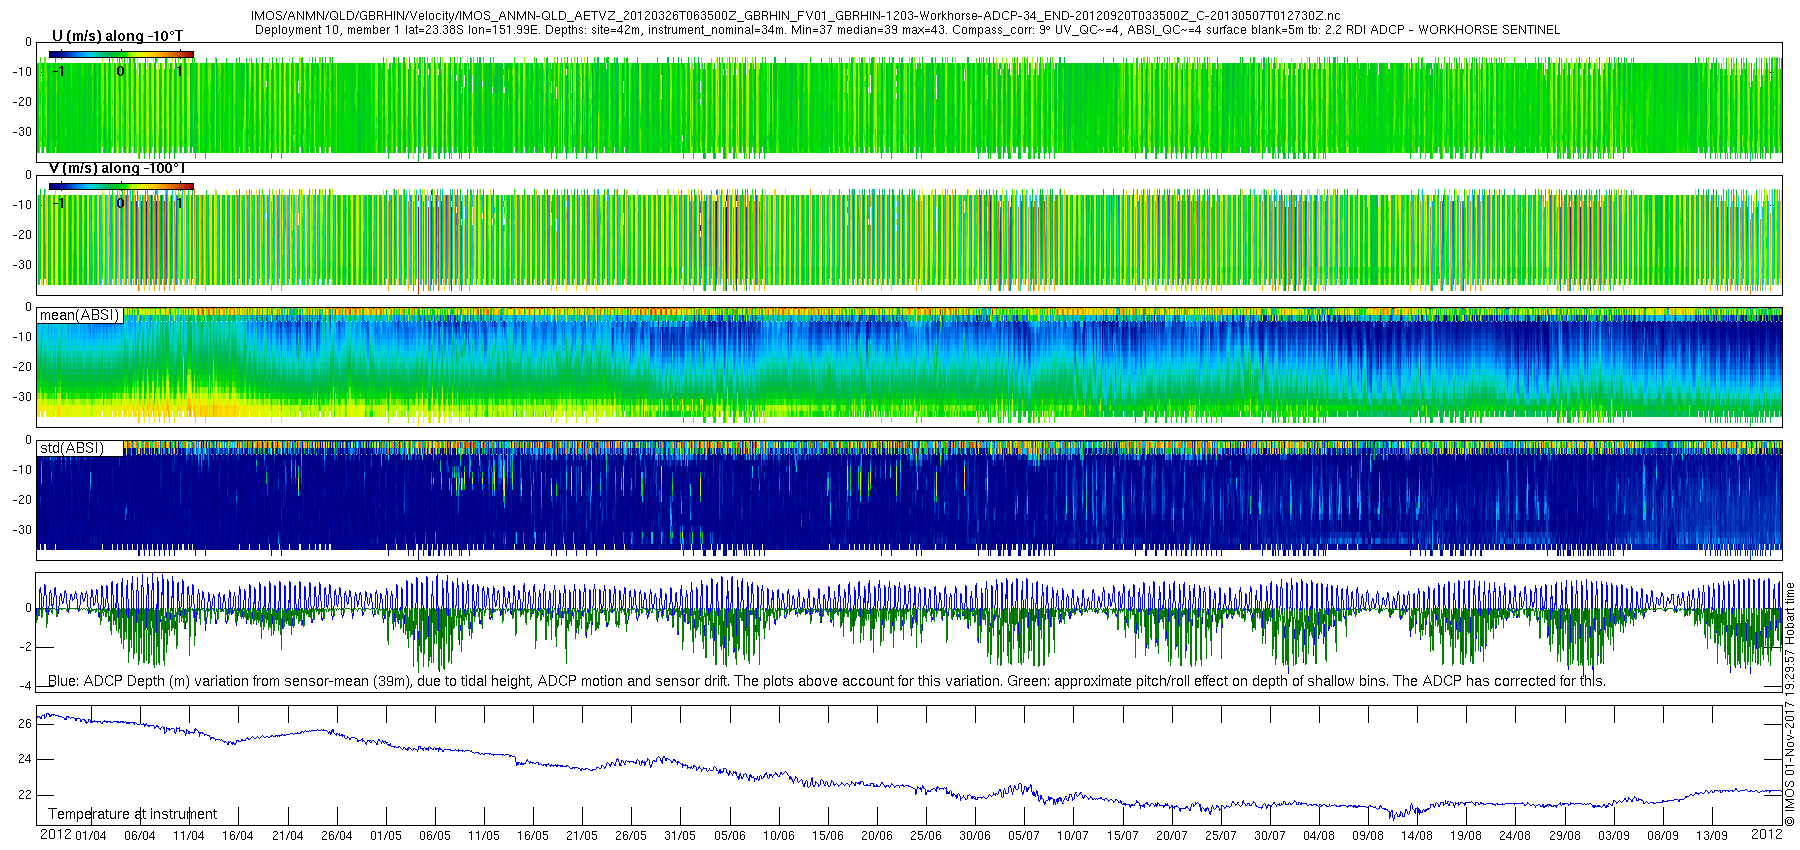Select the mean(ABSI) panel label
Screen dimensions: 1800x850
80,315
